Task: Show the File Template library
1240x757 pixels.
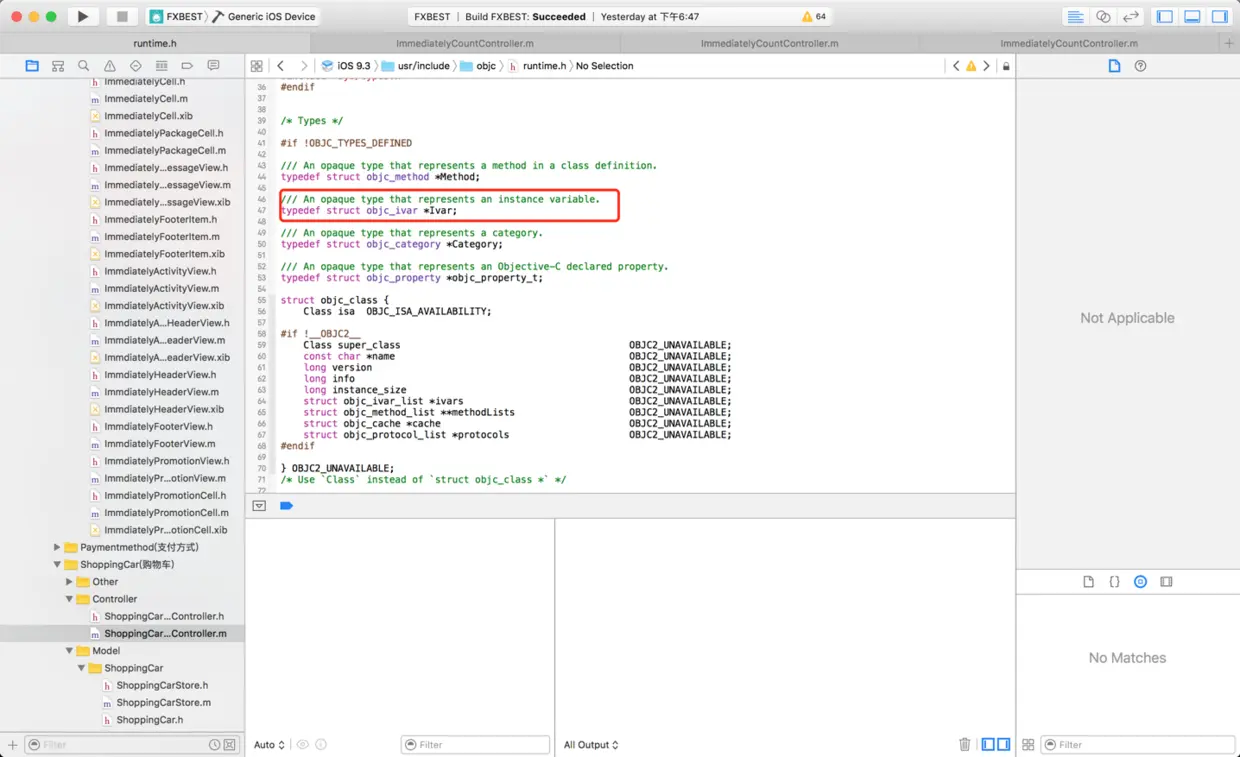Action: [1089, 581]
